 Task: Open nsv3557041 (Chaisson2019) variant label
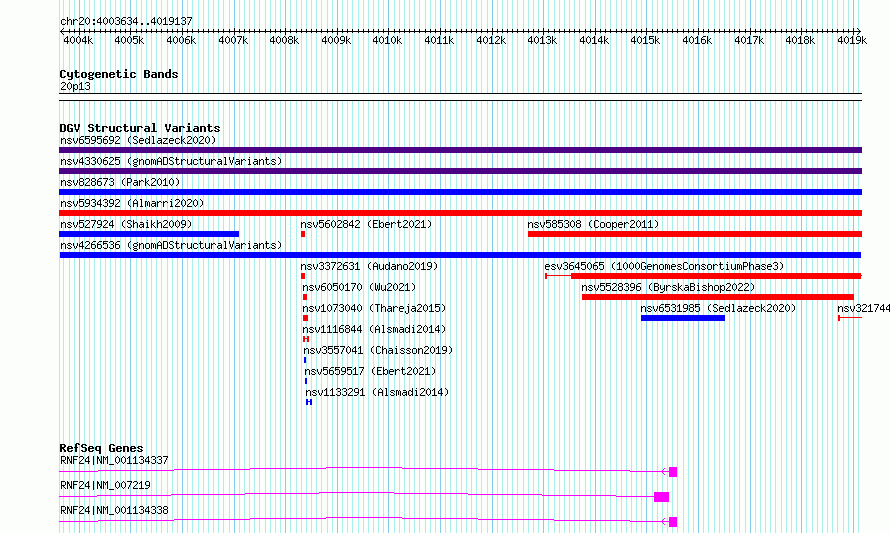[378, 350]
